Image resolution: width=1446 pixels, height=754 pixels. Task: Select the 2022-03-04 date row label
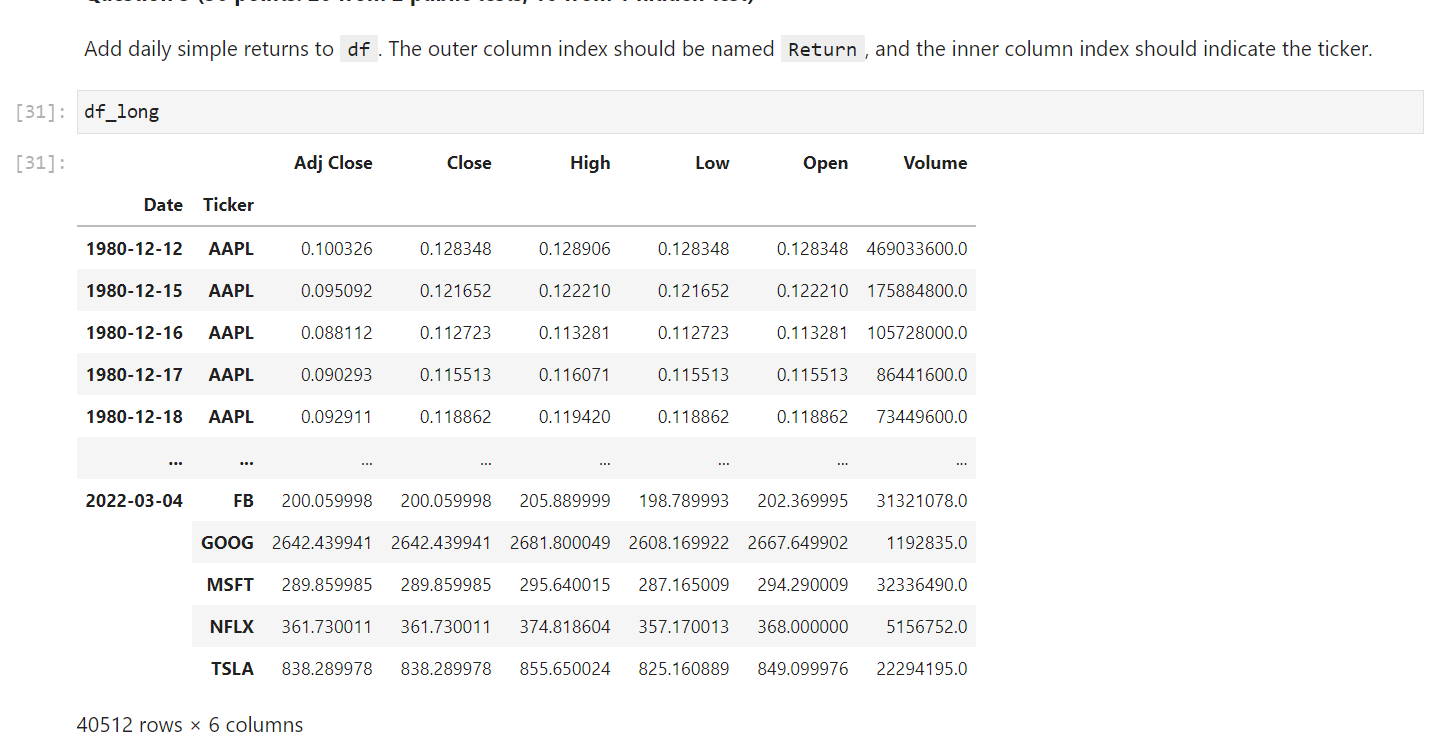point(135,501)
